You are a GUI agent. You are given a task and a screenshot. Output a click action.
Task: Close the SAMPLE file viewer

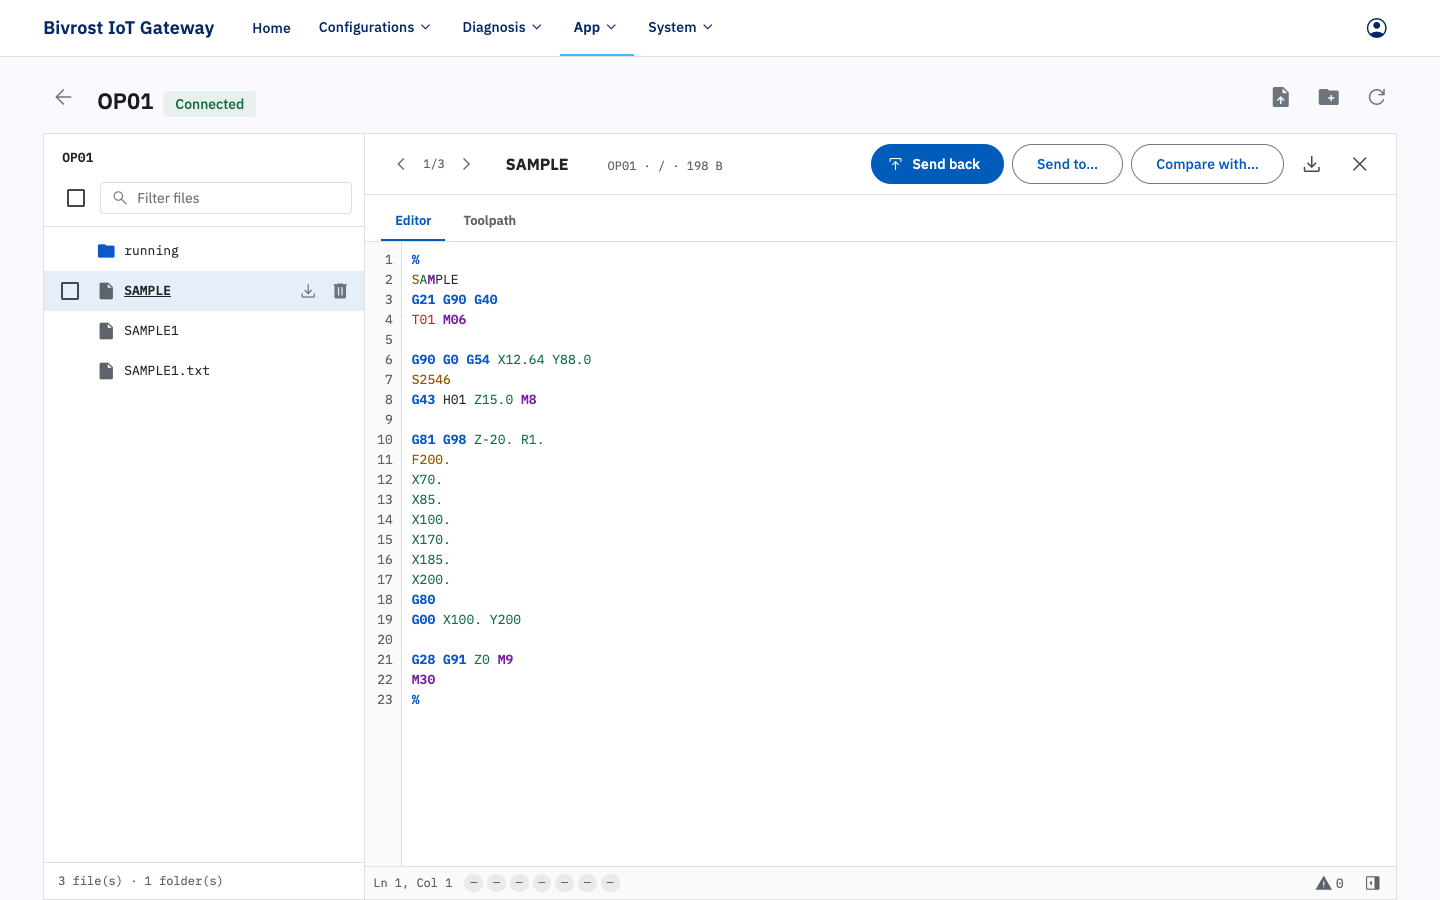coord(1360,164)
